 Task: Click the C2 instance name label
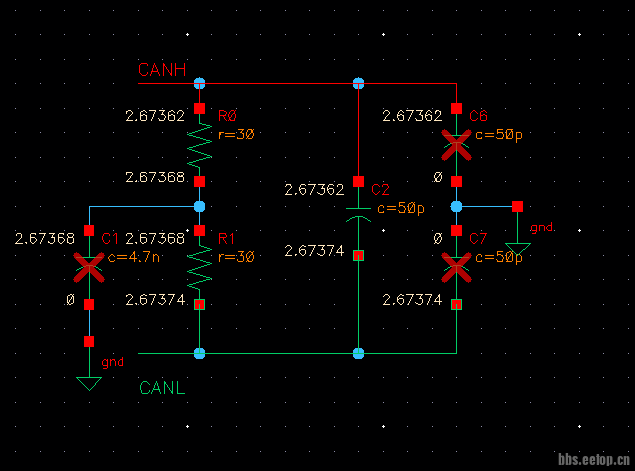[x=380, y=190]
